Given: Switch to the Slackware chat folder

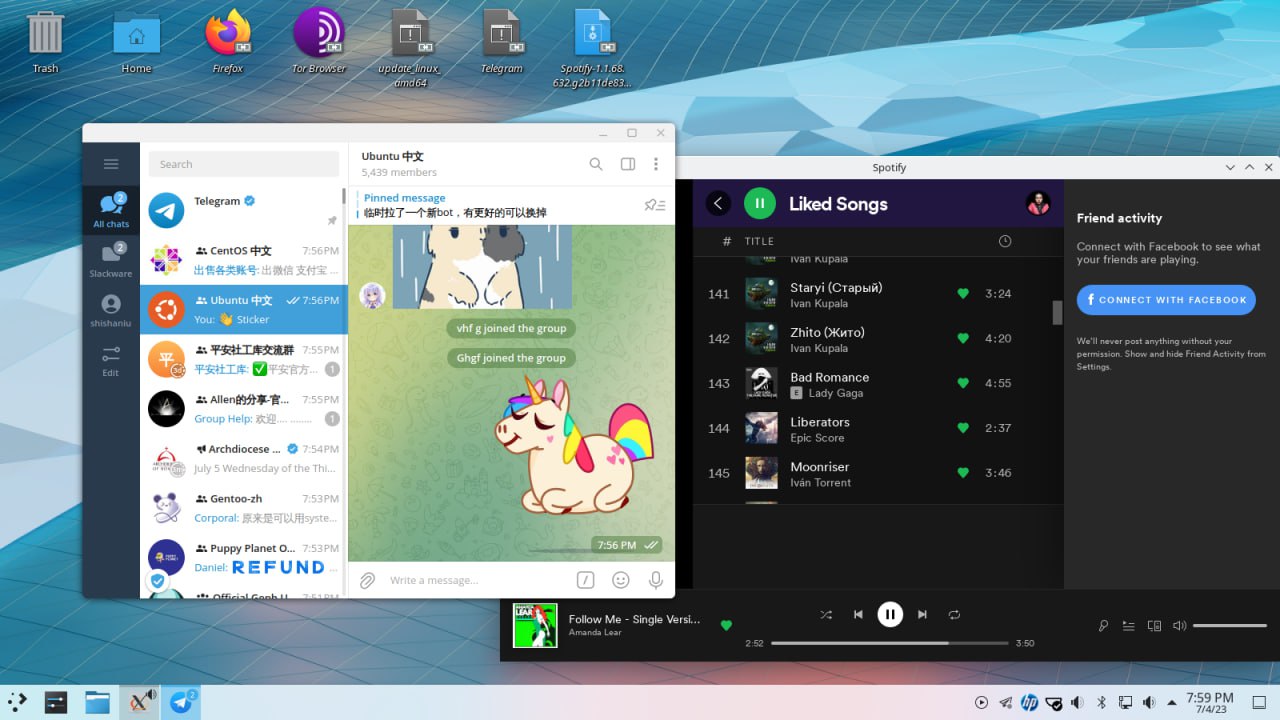Looking at the screenshot, I should [x=111, y=260].
